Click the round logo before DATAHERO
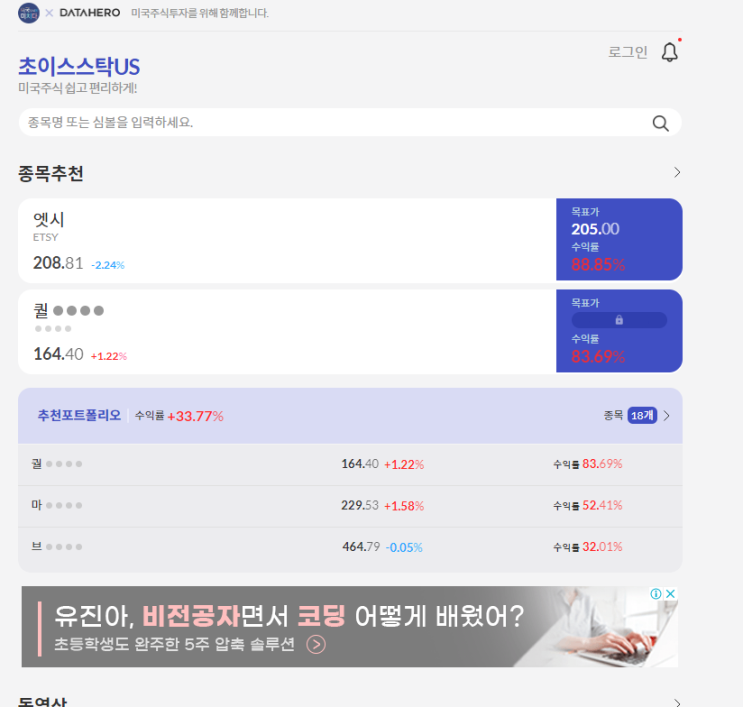The width and height of the screenshot is (743, 707). (x=28, y=13)
